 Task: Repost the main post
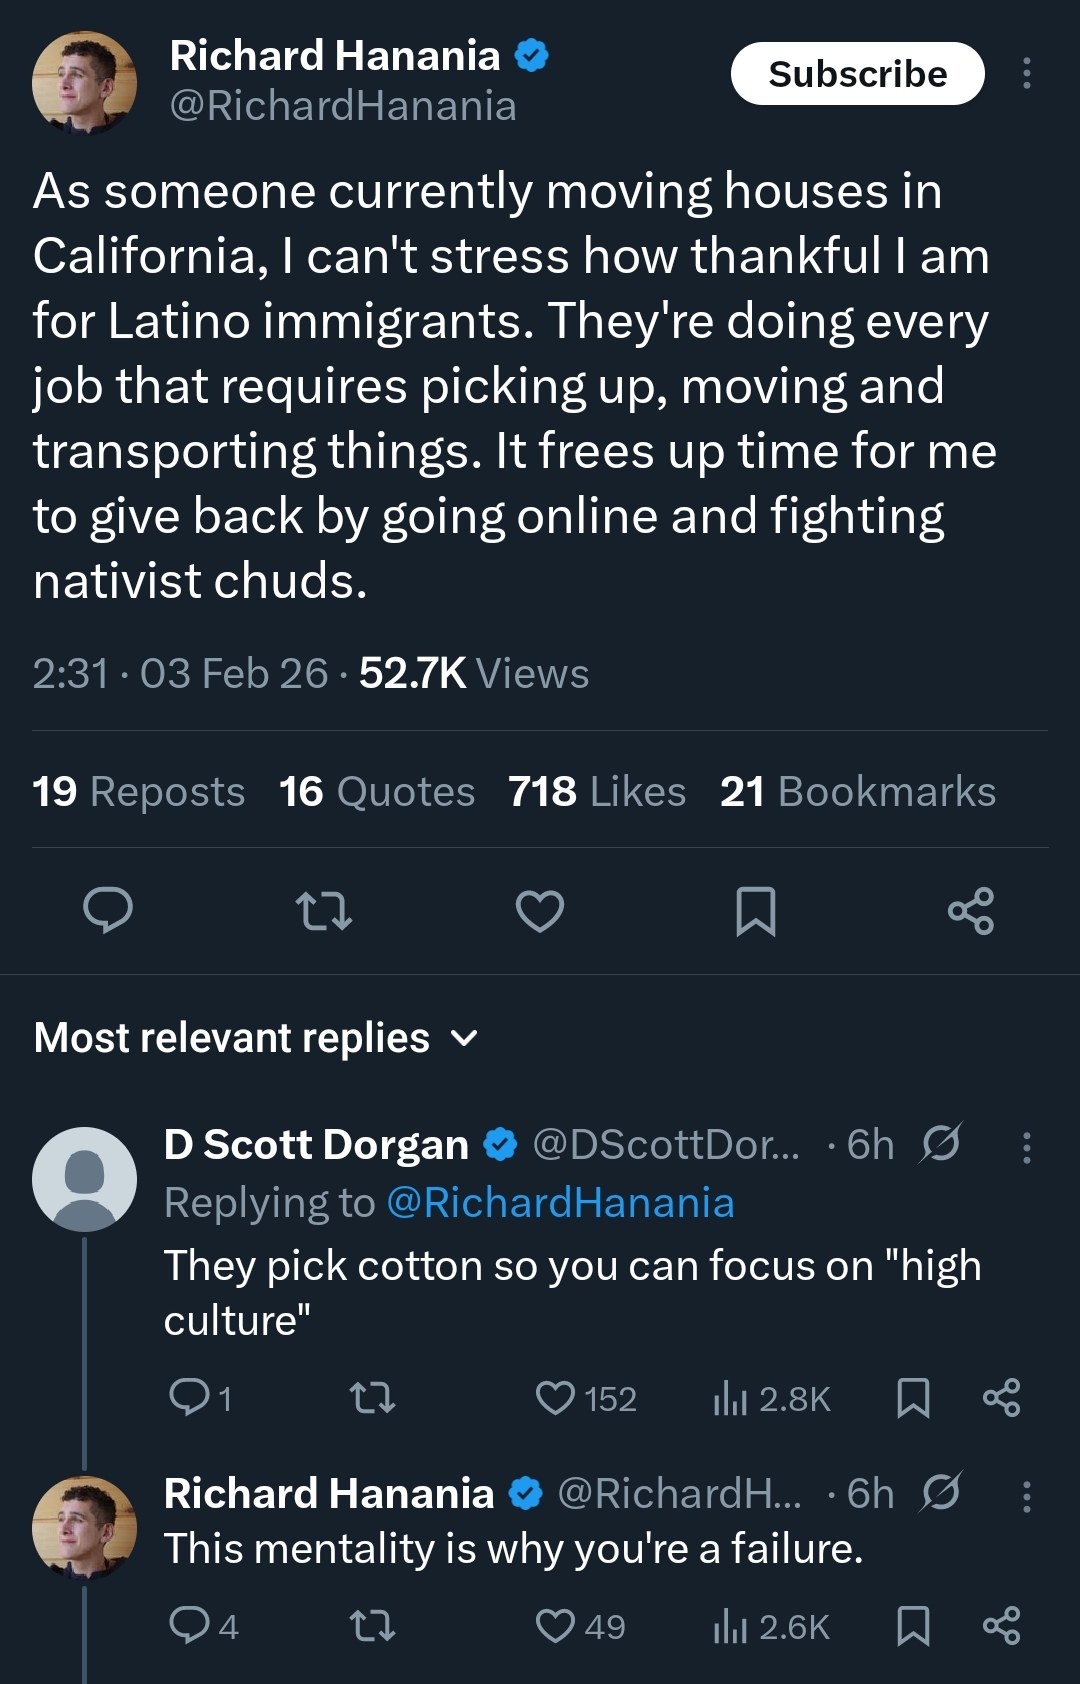click(324, 910)
